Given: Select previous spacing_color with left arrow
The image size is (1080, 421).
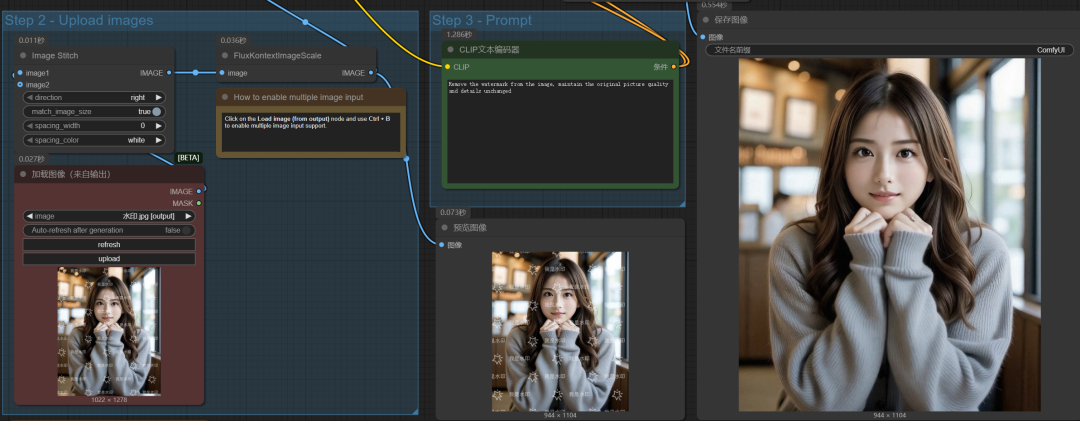Looking at the screenshot, I should point(29,140).
